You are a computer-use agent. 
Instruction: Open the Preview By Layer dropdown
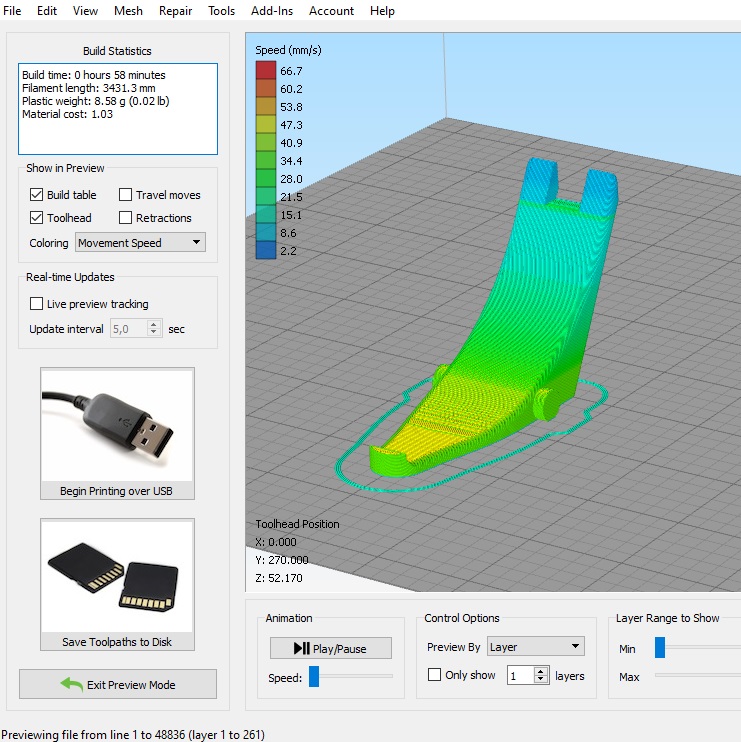[536, 647]
